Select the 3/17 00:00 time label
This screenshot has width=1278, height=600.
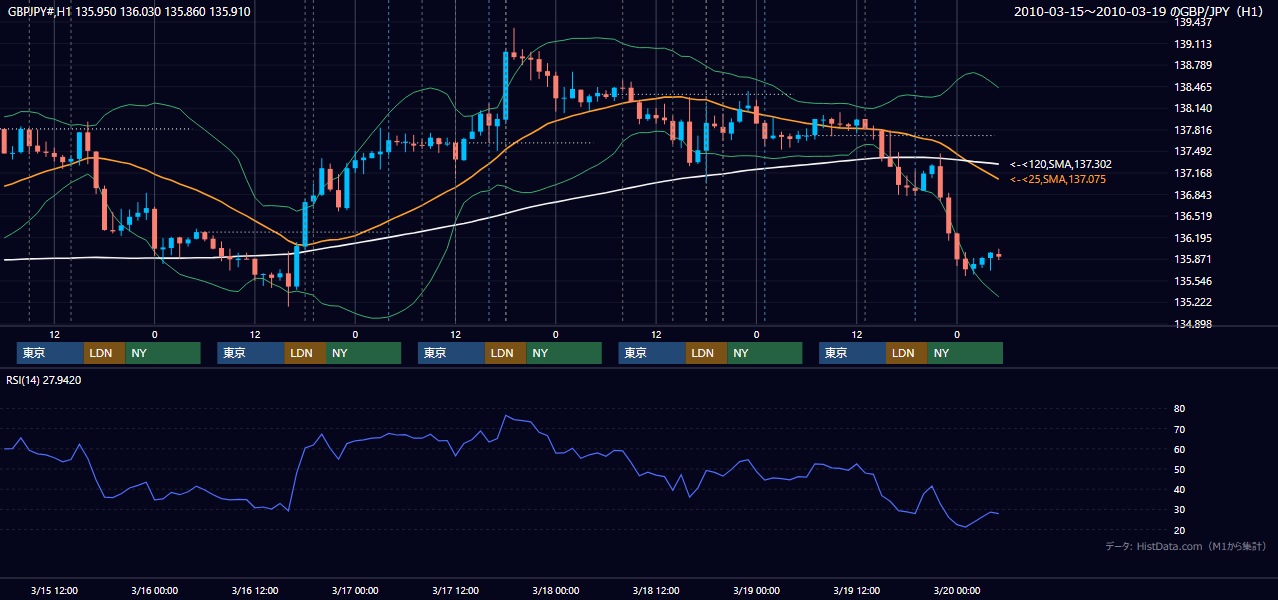[355, 590]
